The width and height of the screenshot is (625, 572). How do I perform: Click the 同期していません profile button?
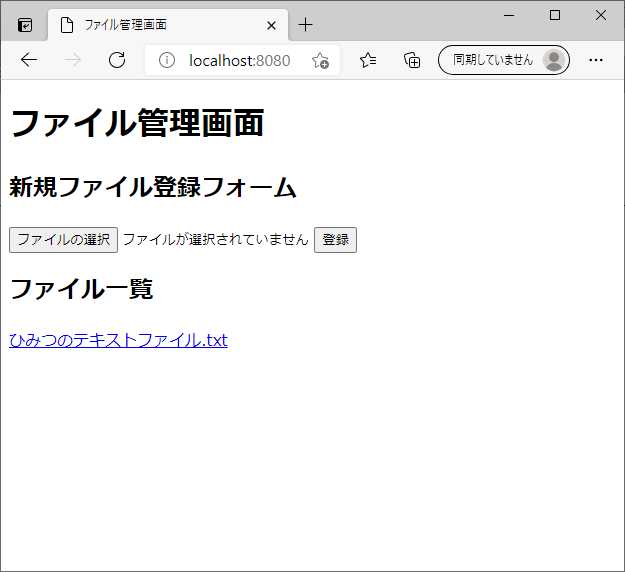504,60
